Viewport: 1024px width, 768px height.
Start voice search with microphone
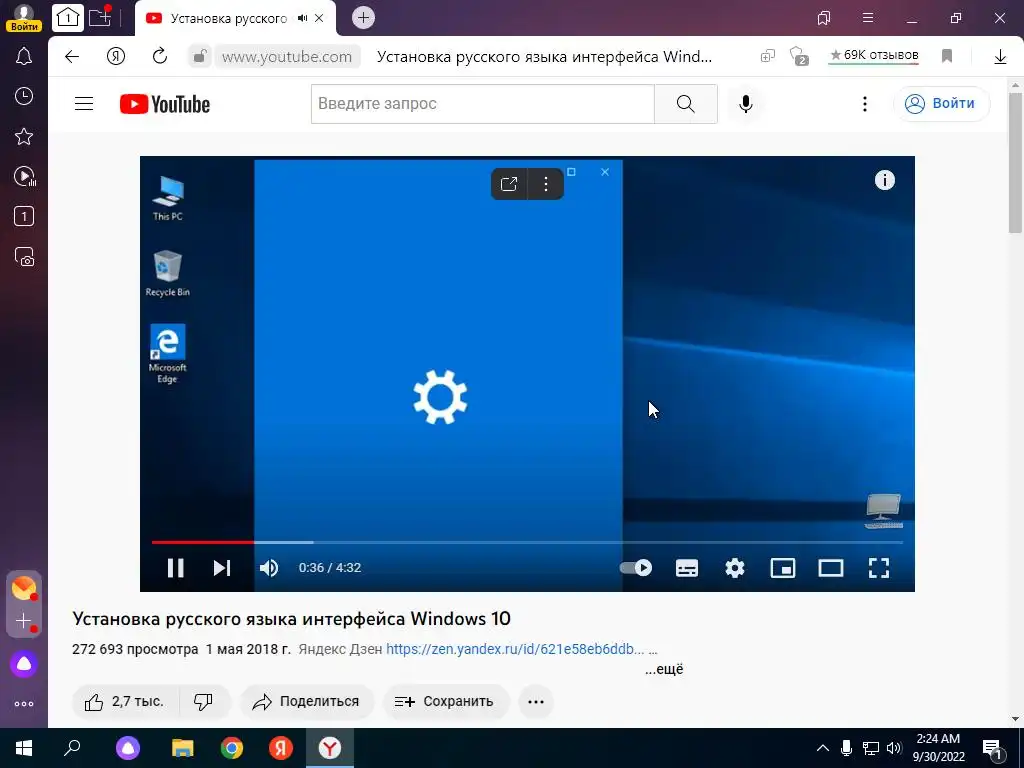click(745, 104)
